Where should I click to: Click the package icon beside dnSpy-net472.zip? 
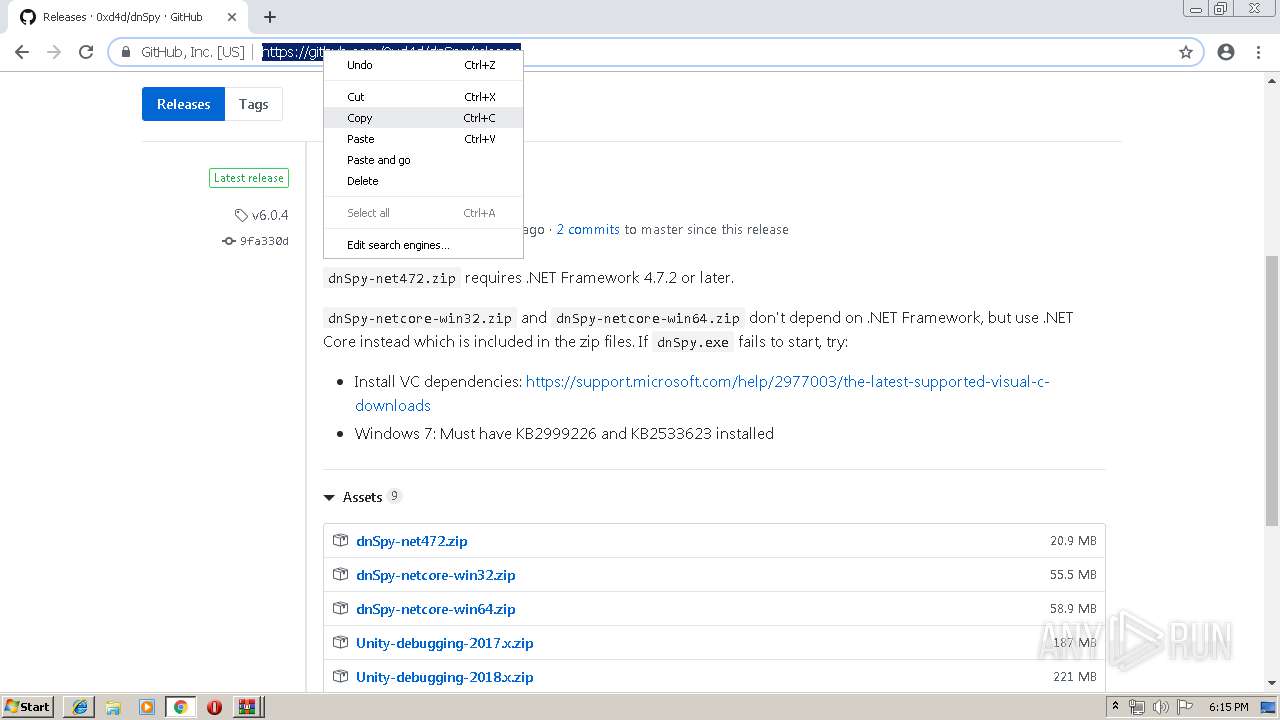[x=340, y=540]
